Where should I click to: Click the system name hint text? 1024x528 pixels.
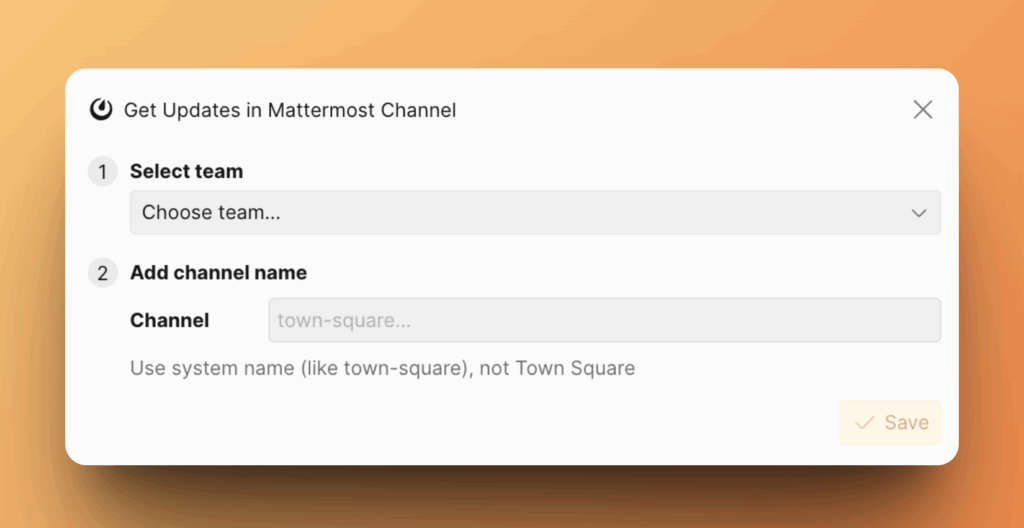(x=382, y=368)
